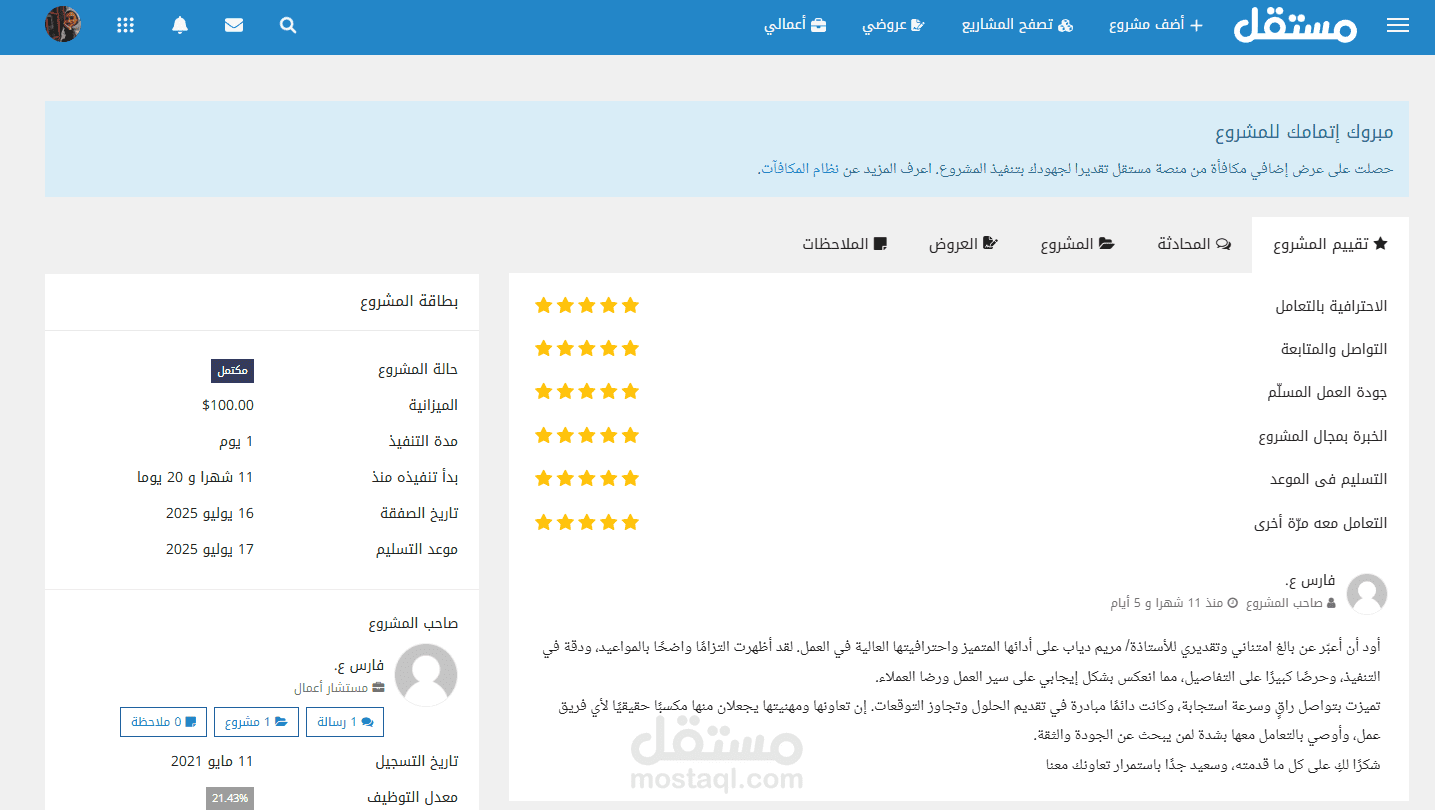The width and height of the screenshot is (1435, 810).
Task: Click أضف مشروع in the navbar
Action: (1156, 25)
